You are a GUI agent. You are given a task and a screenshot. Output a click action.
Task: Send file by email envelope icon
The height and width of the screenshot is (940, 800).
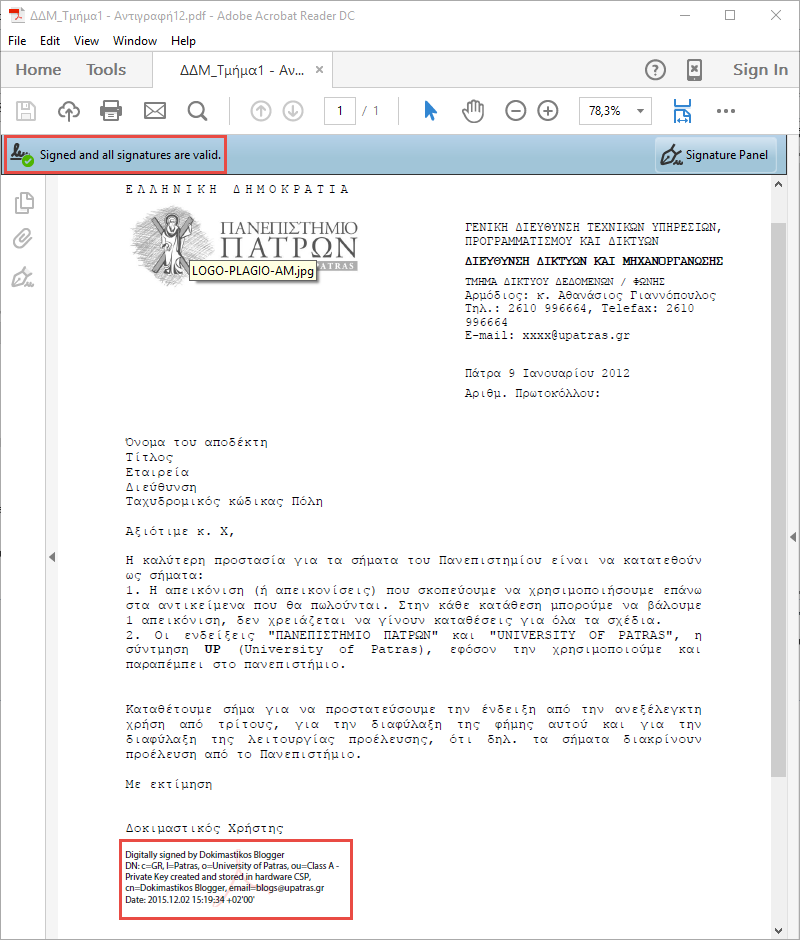point(155,111)
